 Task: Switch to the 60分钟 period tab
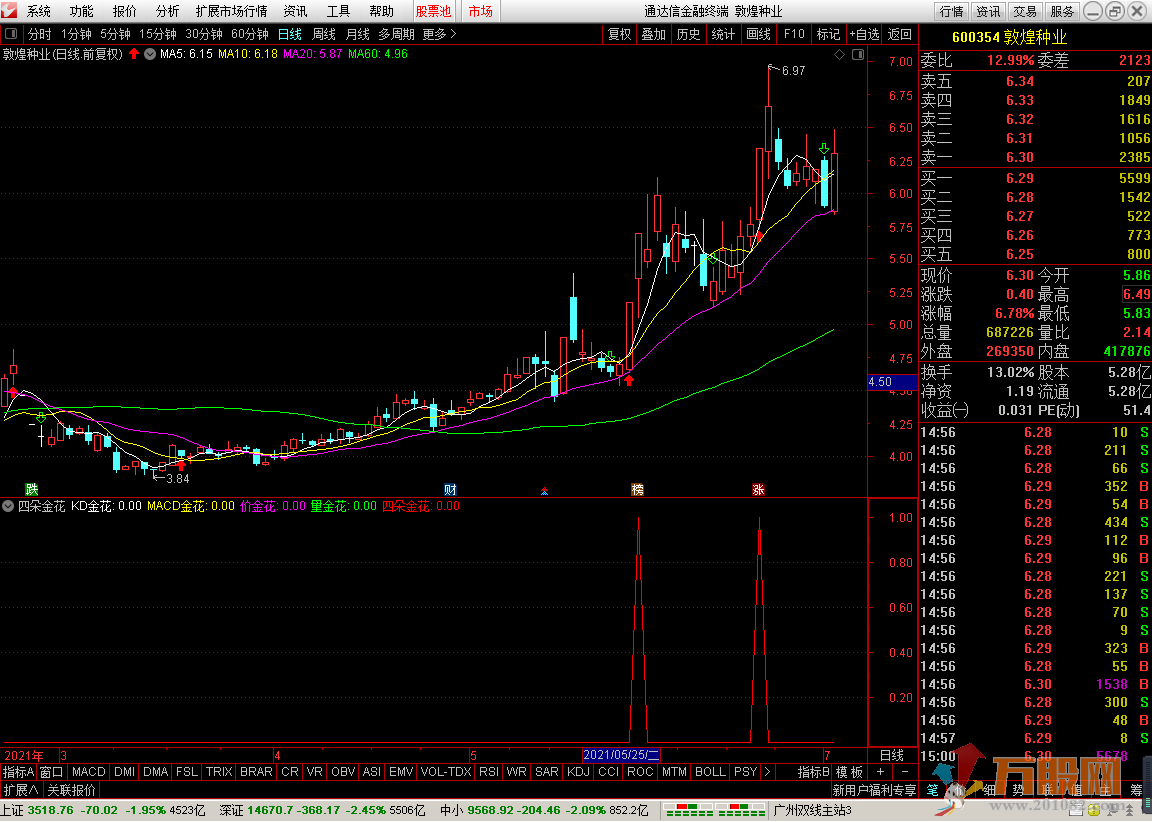coord(250,34)
